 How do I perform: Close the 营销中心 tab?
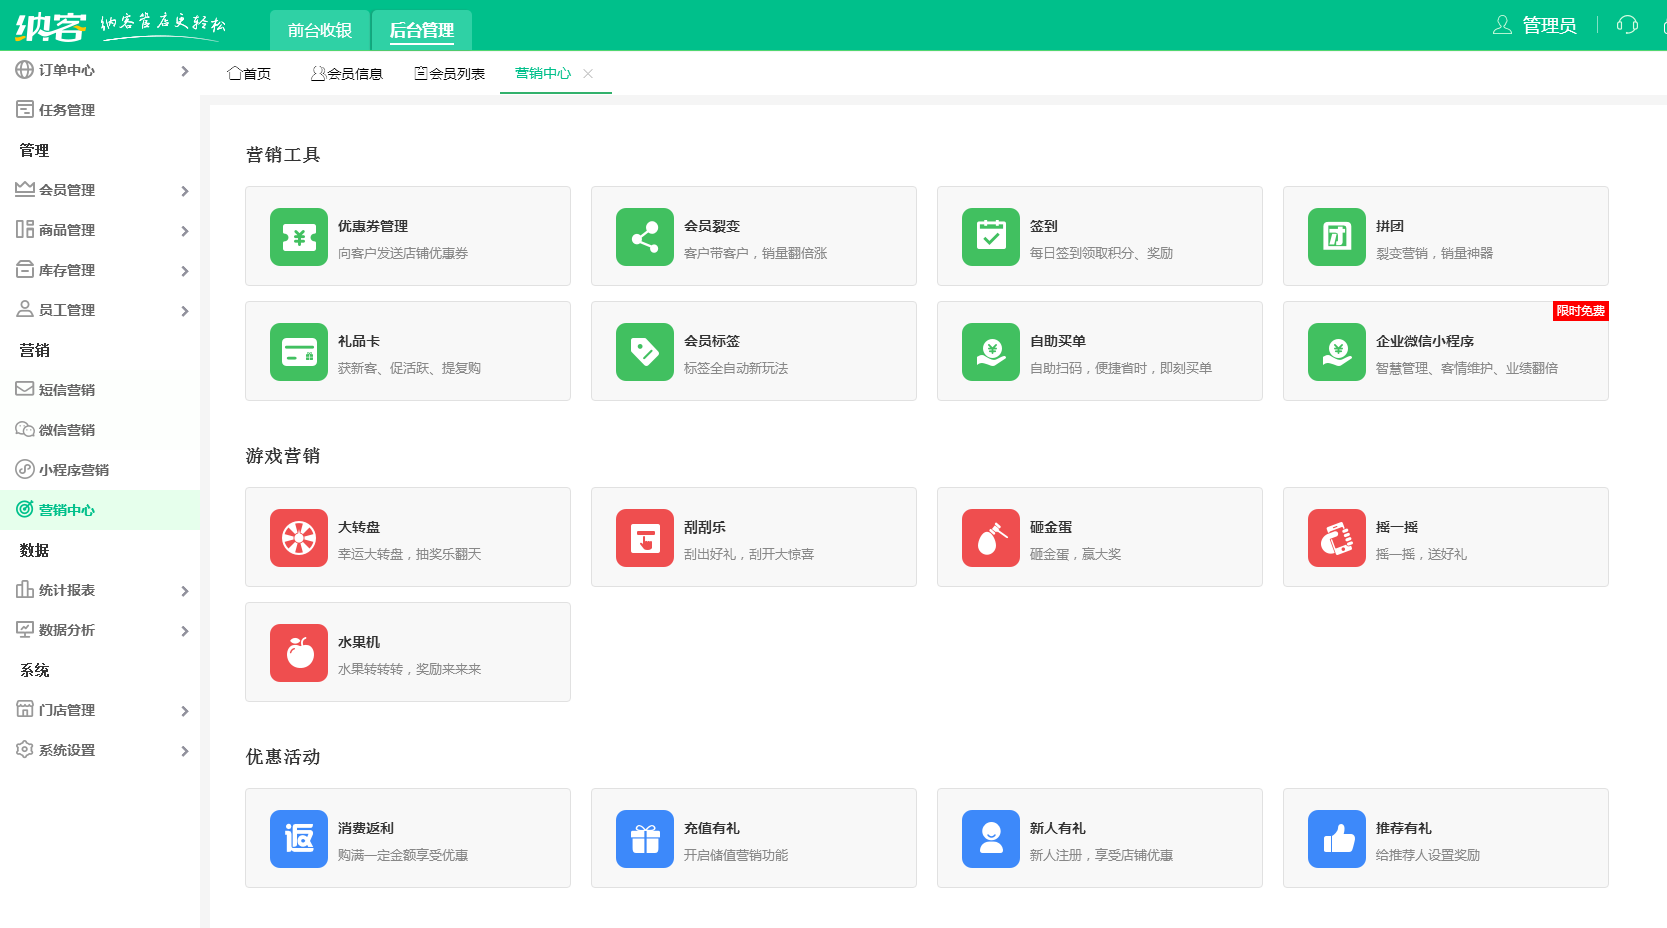coord(588,73)
